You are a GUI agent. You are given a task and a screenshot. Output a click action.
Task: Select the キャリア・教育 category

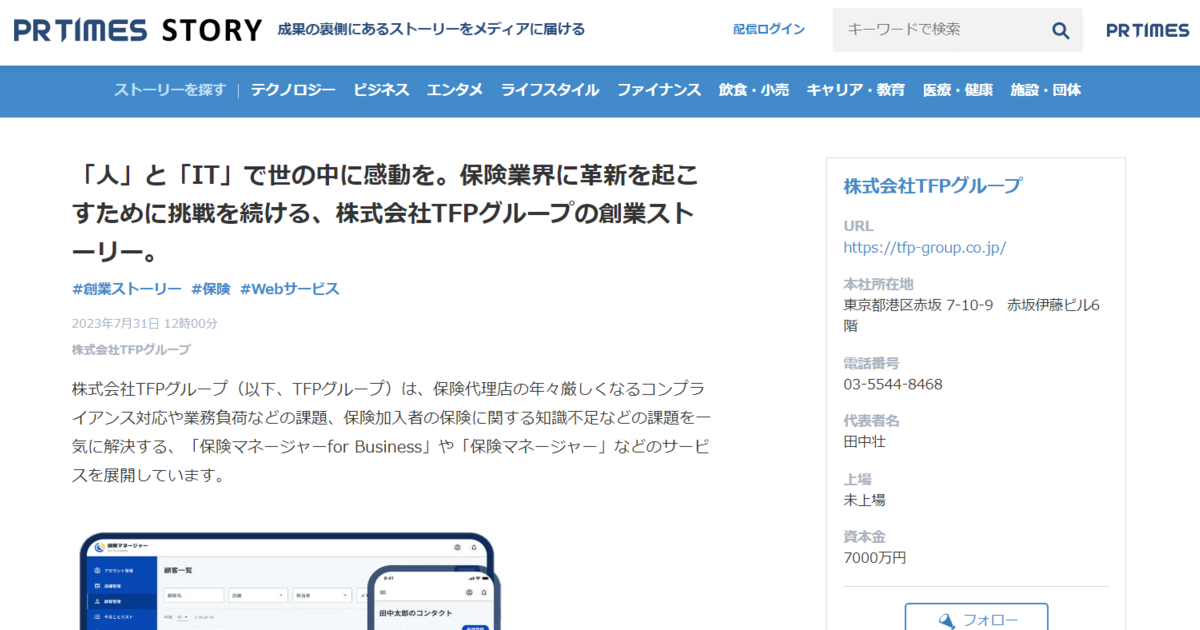(856, 90)
